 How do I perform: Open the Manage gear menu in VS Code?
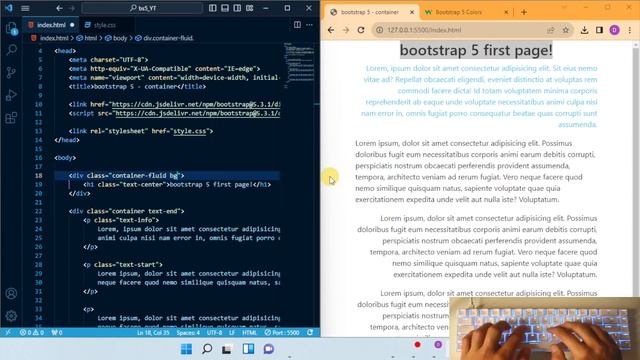tap(11, 316)
